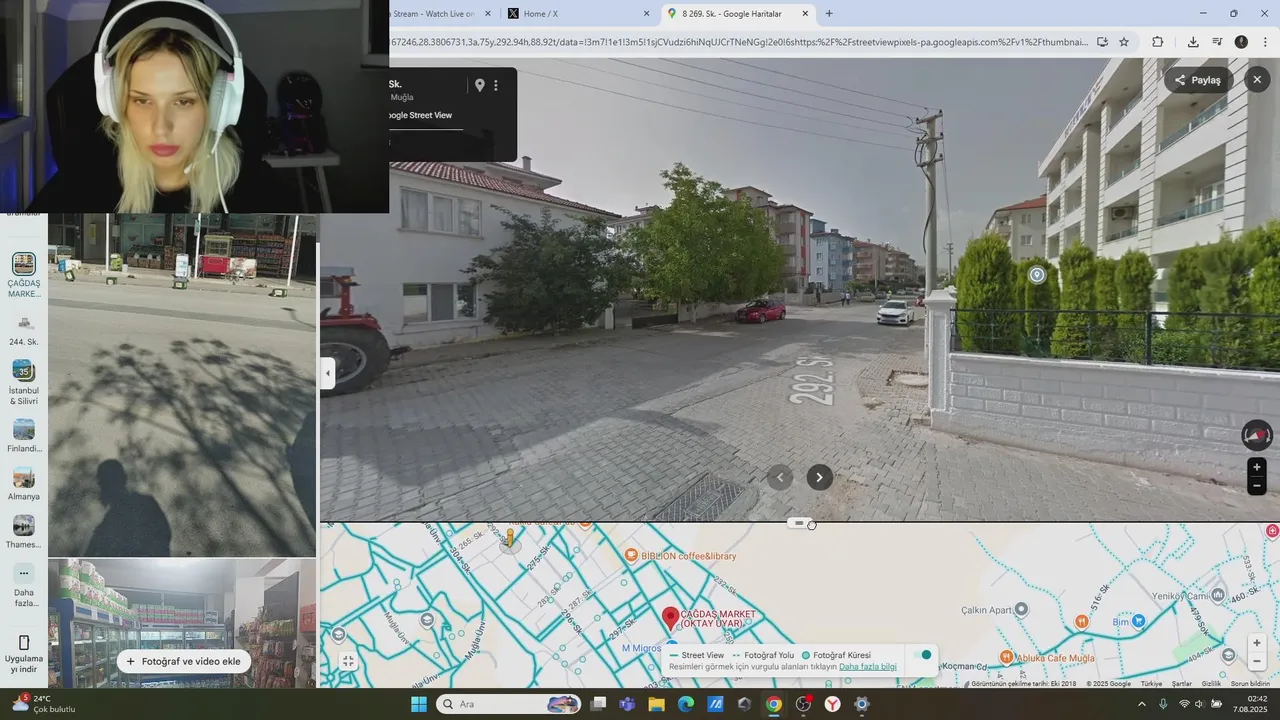Show hidden system tray icons
The height and width of the screenshot is (720, 1280).
coord(1142,704)
